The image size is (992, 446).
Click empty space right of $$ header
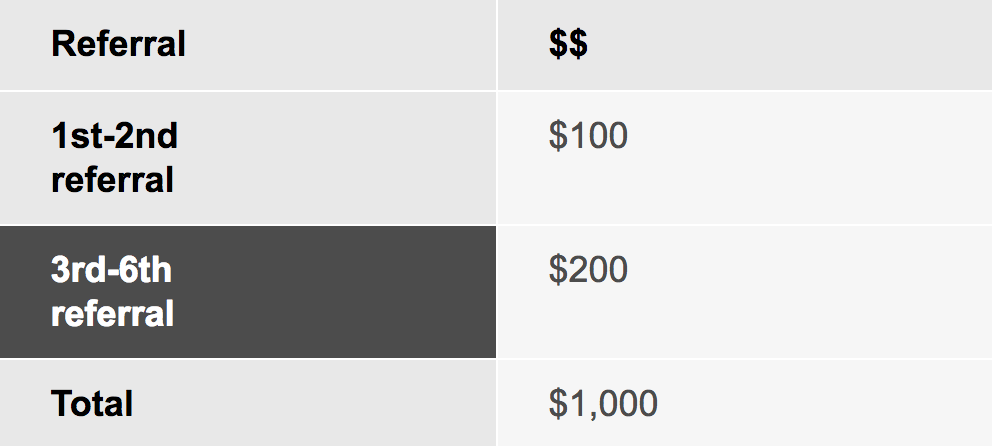[791, 44]
